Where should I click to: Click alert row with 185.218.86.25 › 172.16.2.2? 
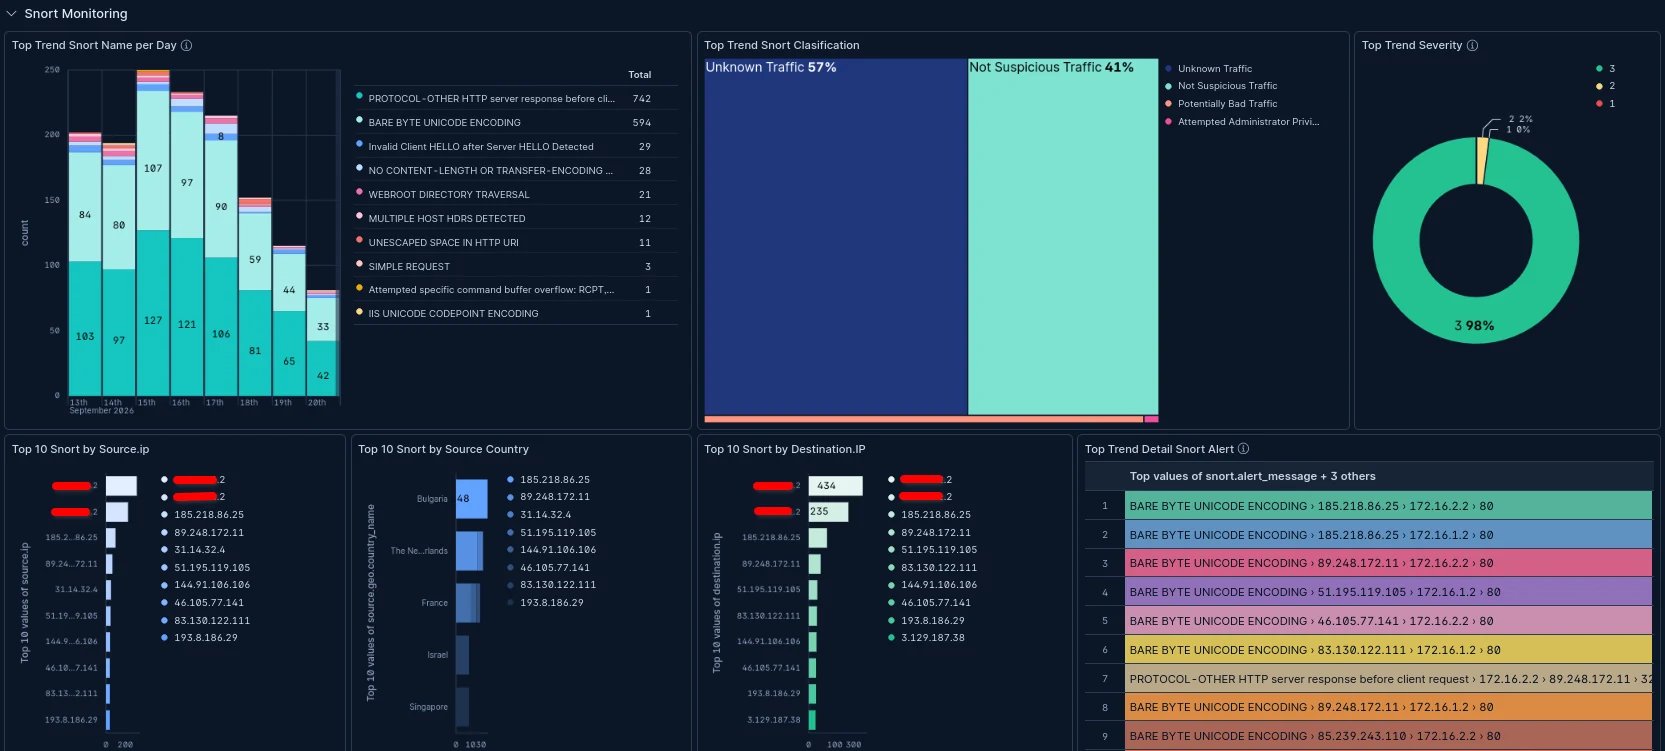(x=1388, y=506)
